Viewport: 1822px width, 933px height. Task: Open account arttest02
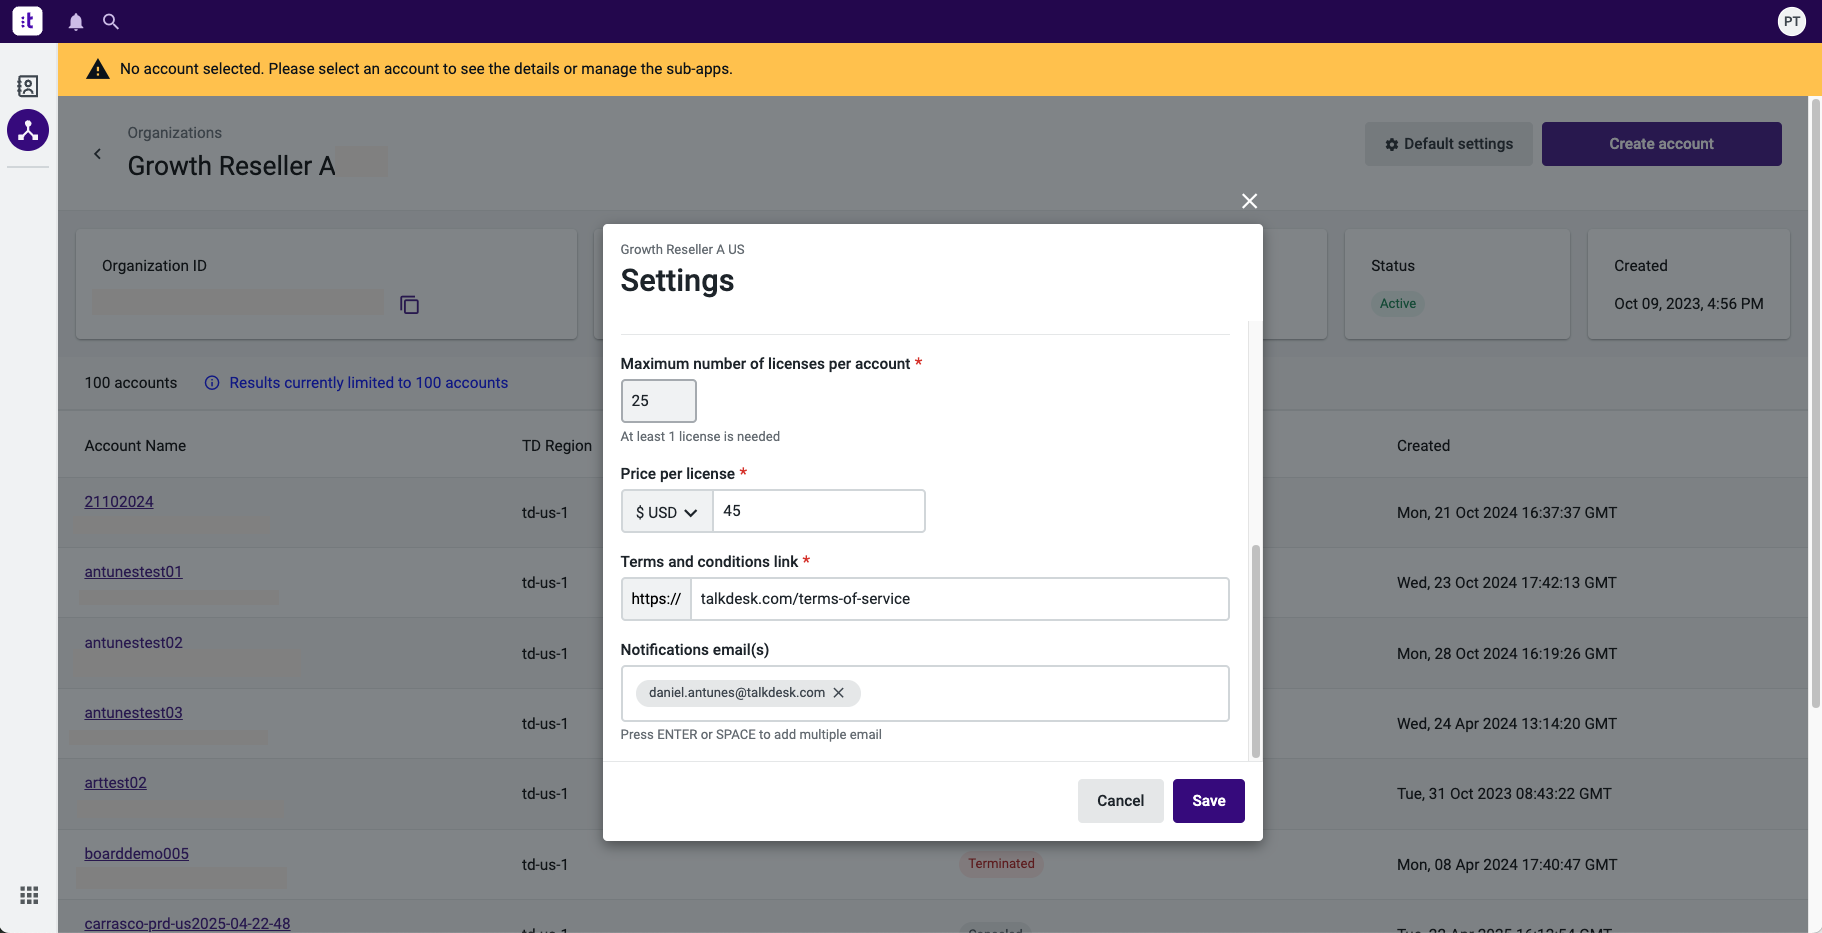115,783
